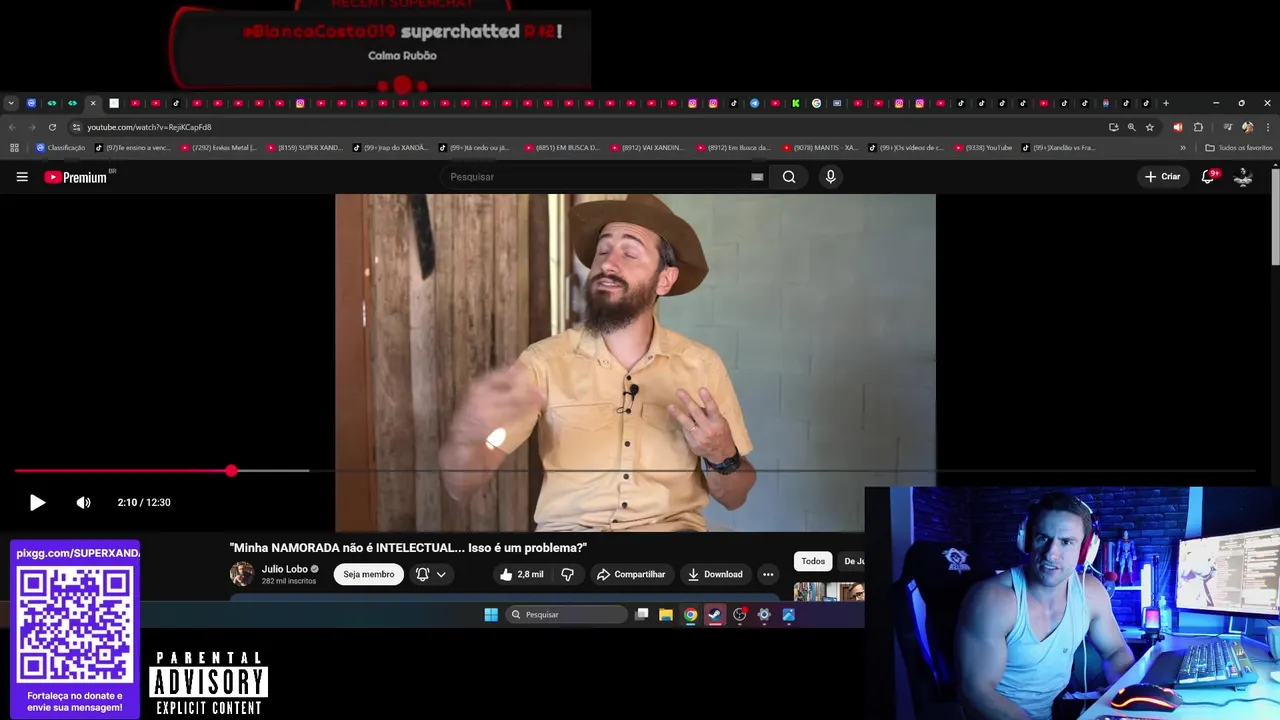The image size is (1280, 720).
Task: Open the "(8851) EM BUSCA D..." bookmark
Action: (x=562, y=148)
